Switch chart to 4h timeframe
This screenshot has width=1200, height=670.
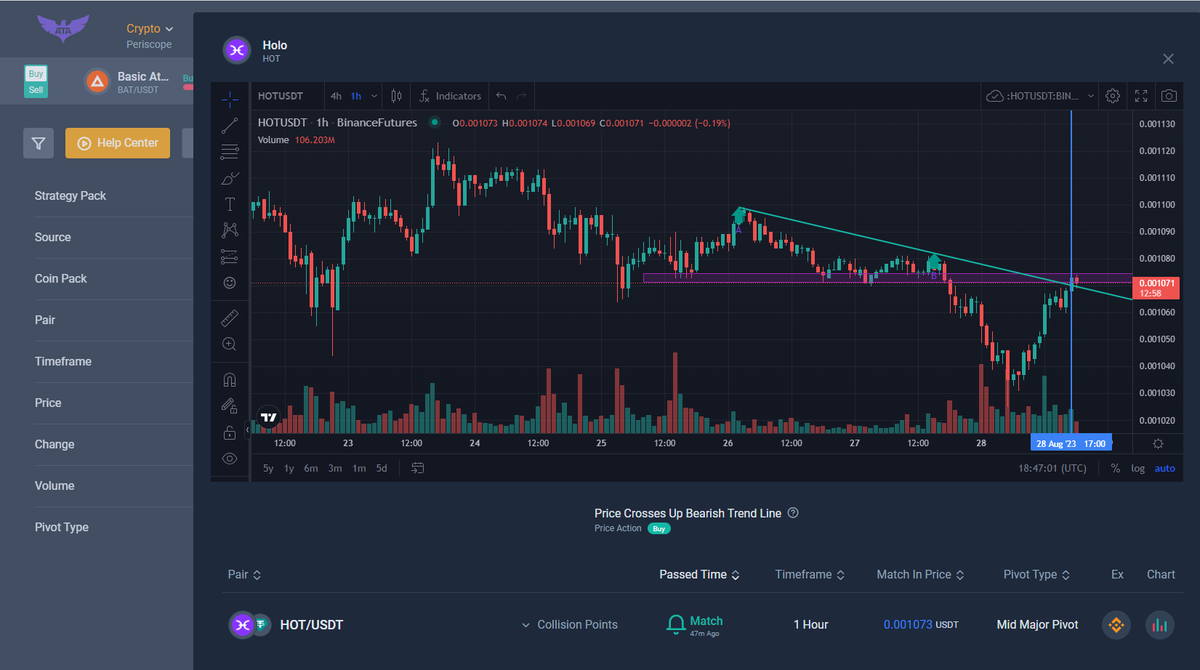click(336, 96)
